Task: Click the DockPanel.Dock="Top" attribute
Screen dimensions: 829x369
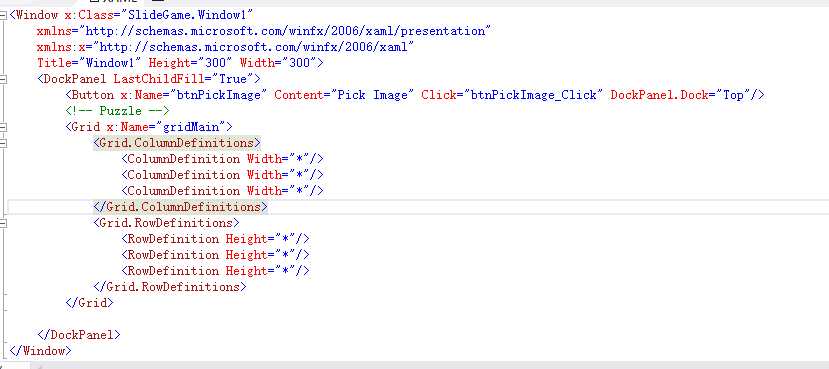Action: (x=680, y=95)
